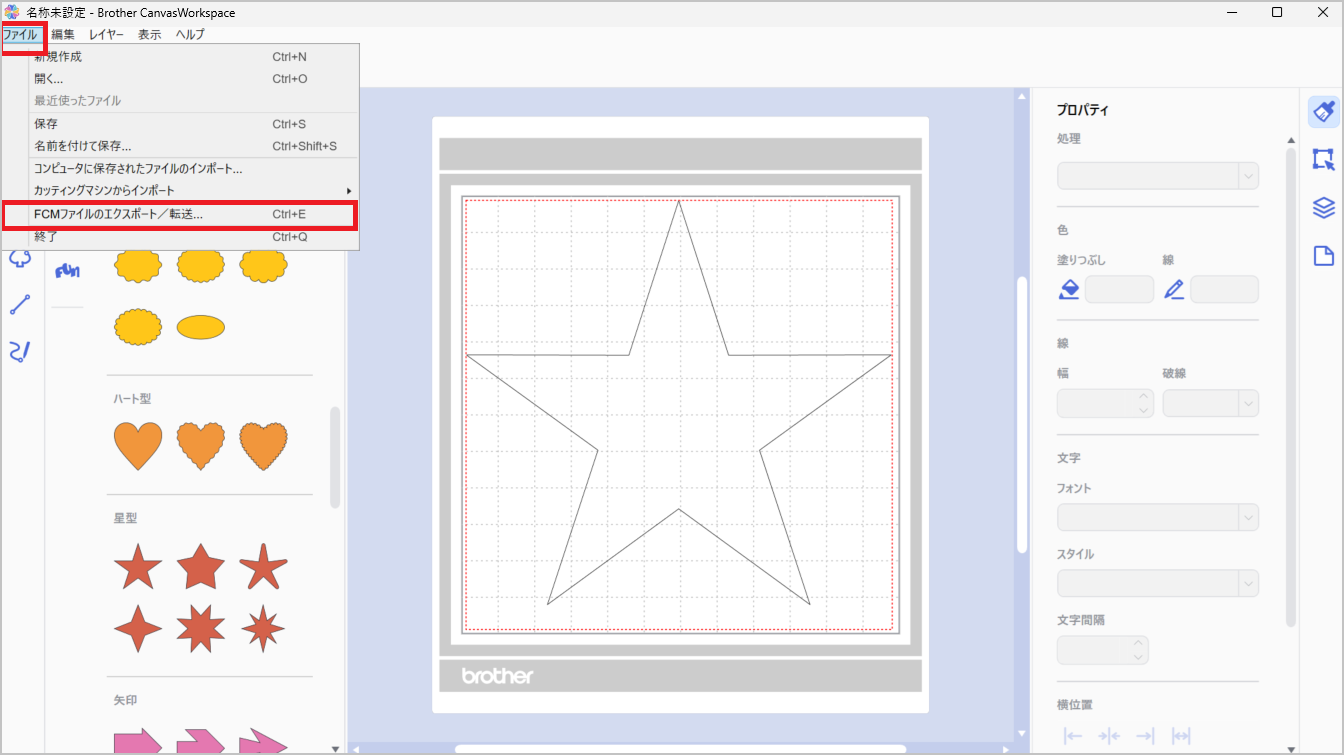Image resolution: width=1344 pixels, height=755 pixels.
Task: Open the Properties panel paintbrush icon
Action: (1323, 111)
